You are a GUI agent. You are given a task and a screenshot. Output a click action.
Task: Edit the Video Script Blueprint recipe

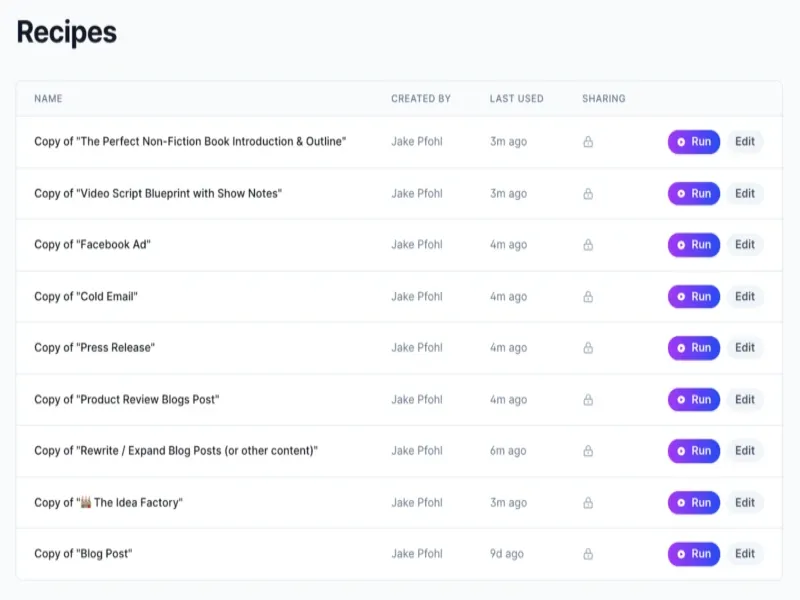pyautogui.click(x=745, y=194)
